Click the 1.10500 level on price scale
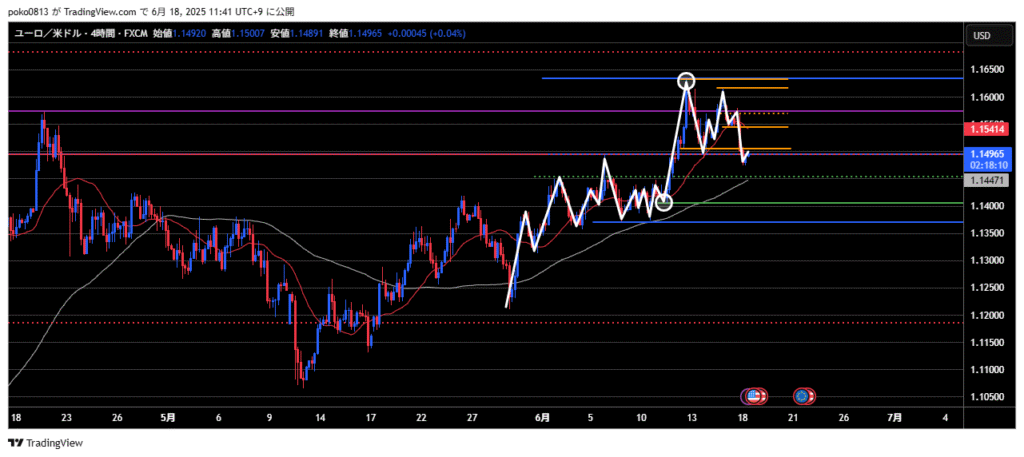This screenshot has height=457, width=1024. click(x=988, y=397)
